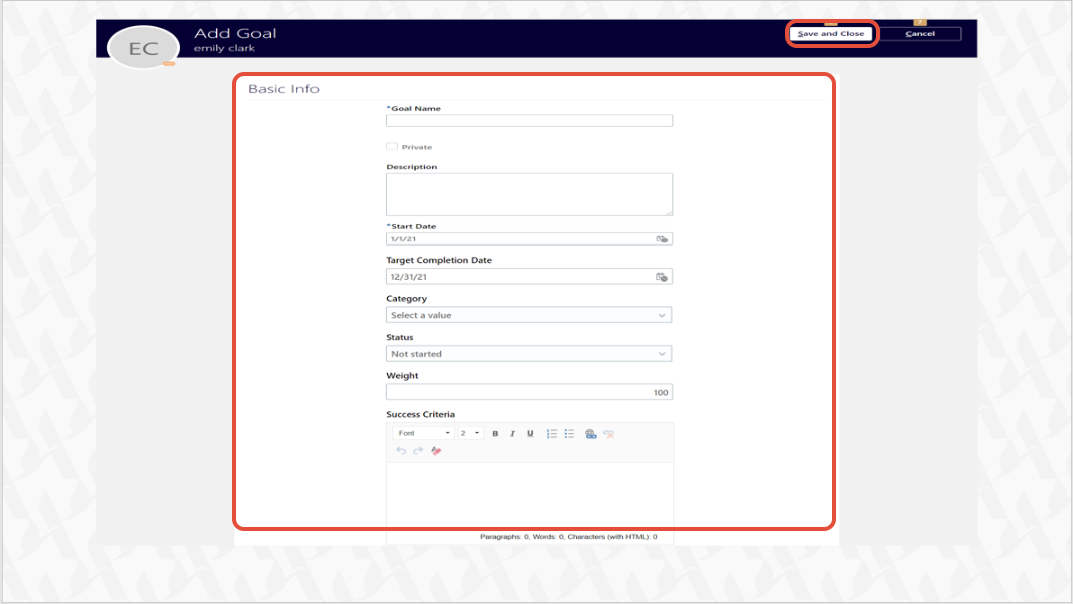Image resolution: width=1073 pixels, height=604 pixels.
Task: Open the Start Date calendar picker
Action: click(x=662, y=239)
